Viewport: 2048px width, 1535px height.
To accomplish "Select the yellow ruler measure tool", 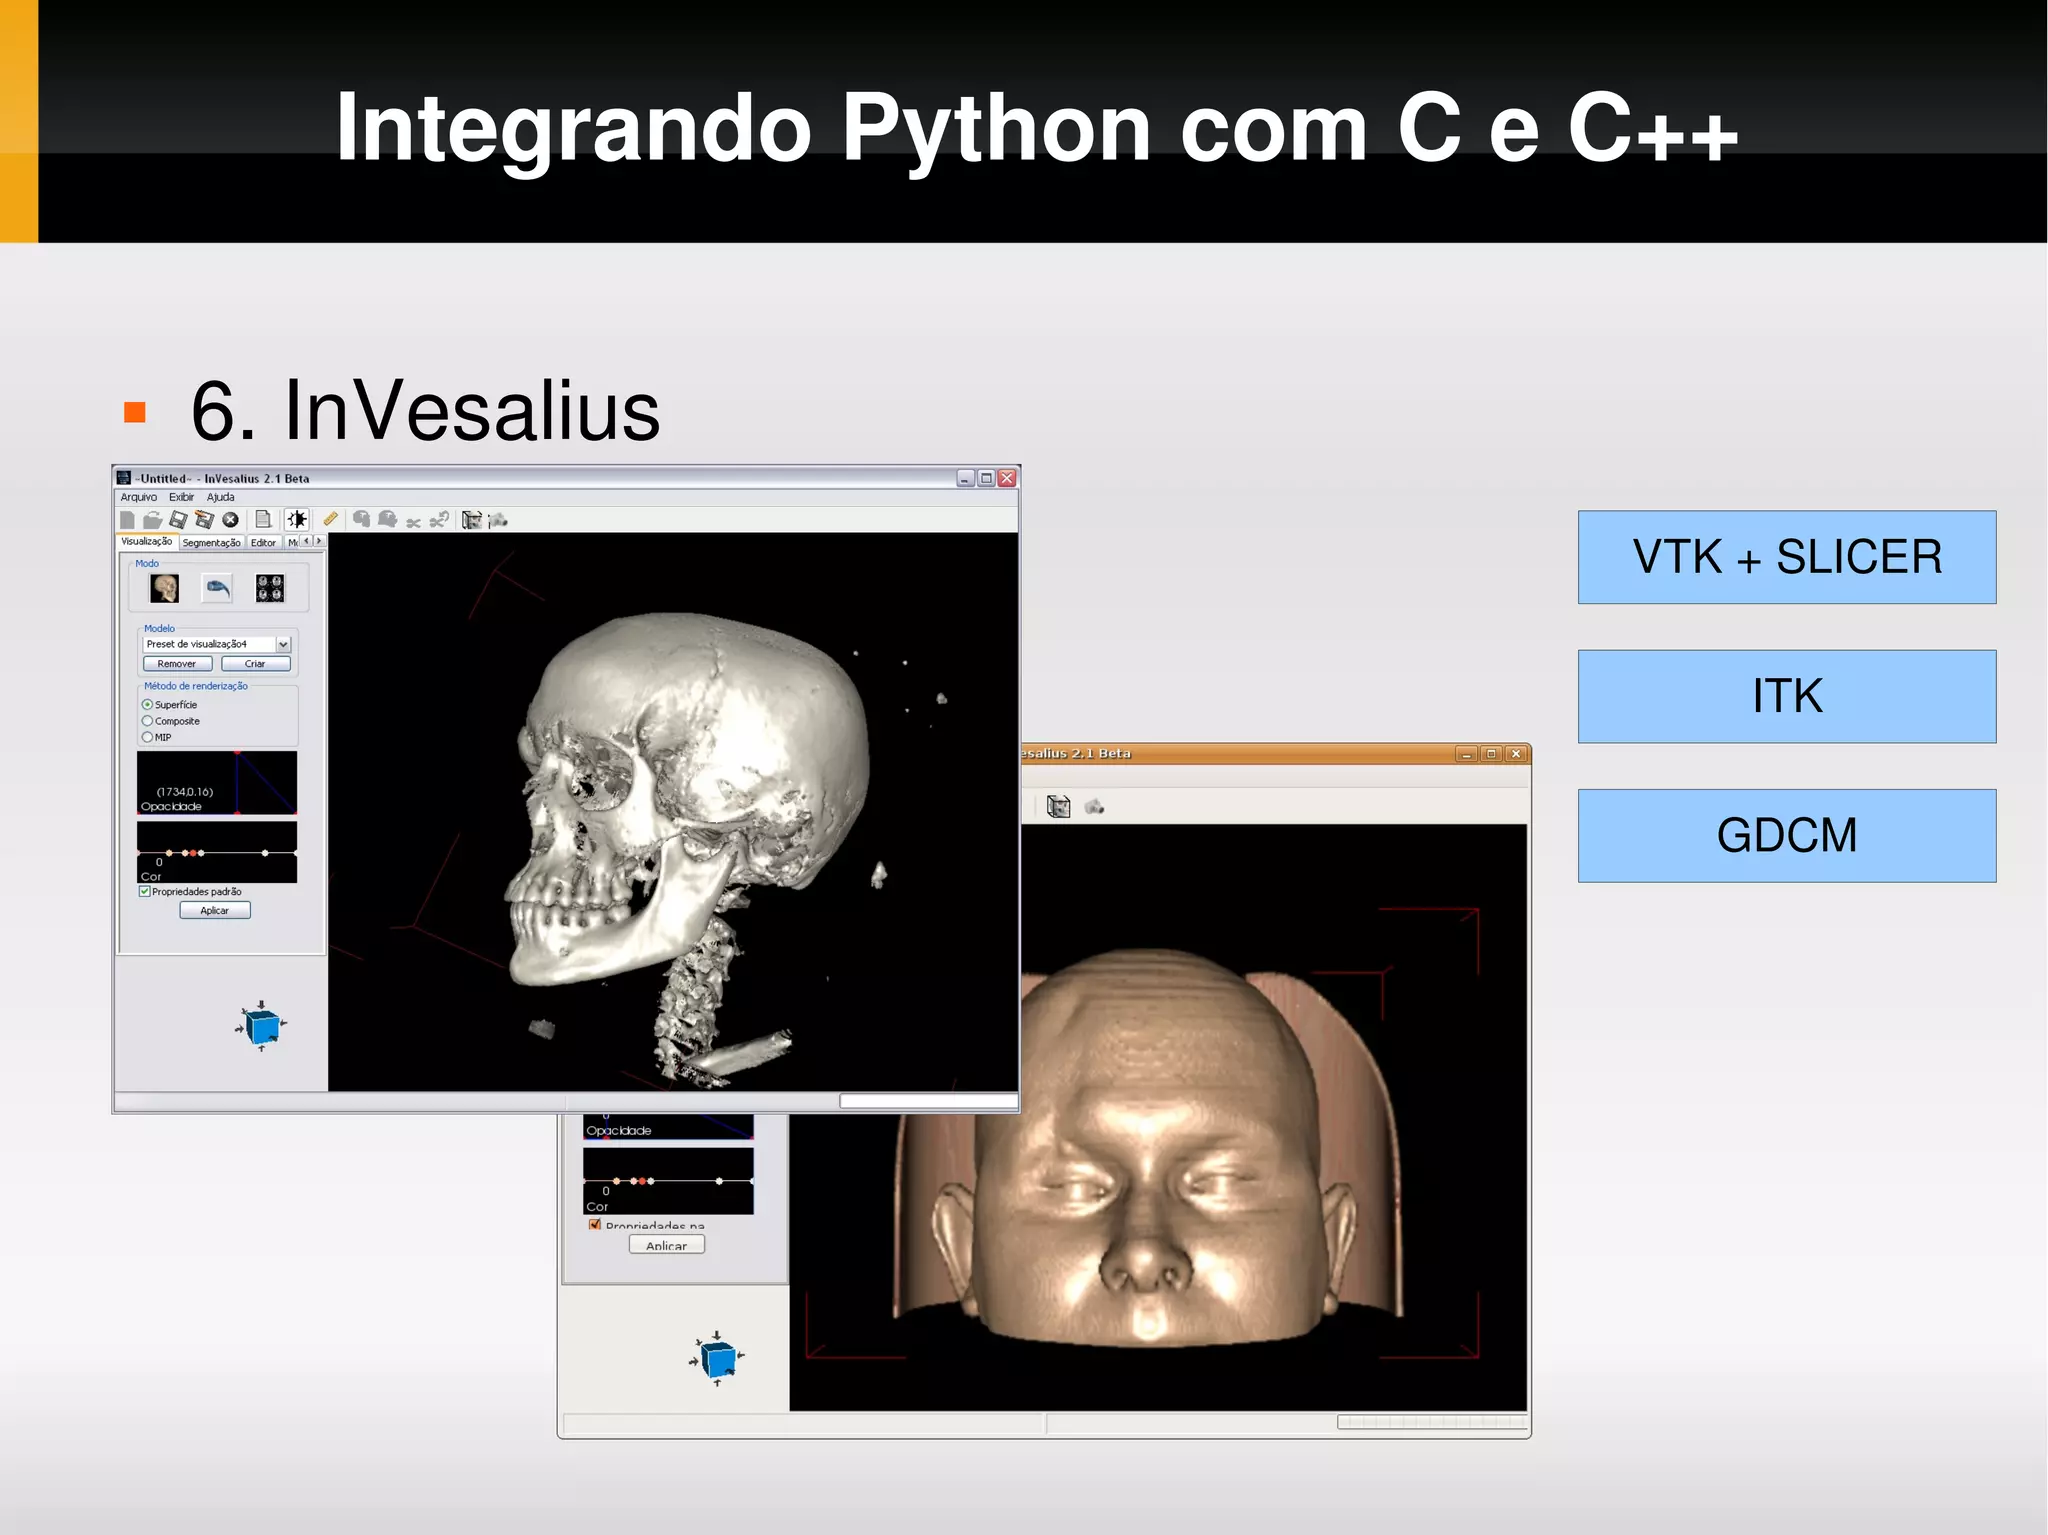I will [330, 519].
